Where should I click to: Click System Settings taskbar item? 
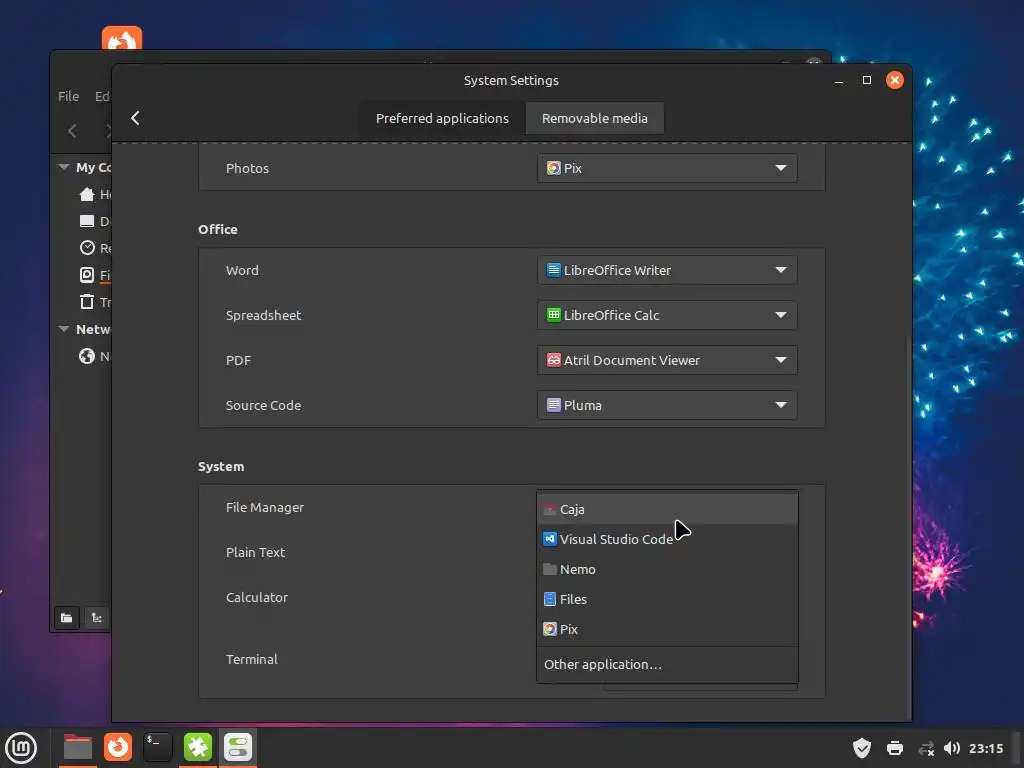[238, 748]
